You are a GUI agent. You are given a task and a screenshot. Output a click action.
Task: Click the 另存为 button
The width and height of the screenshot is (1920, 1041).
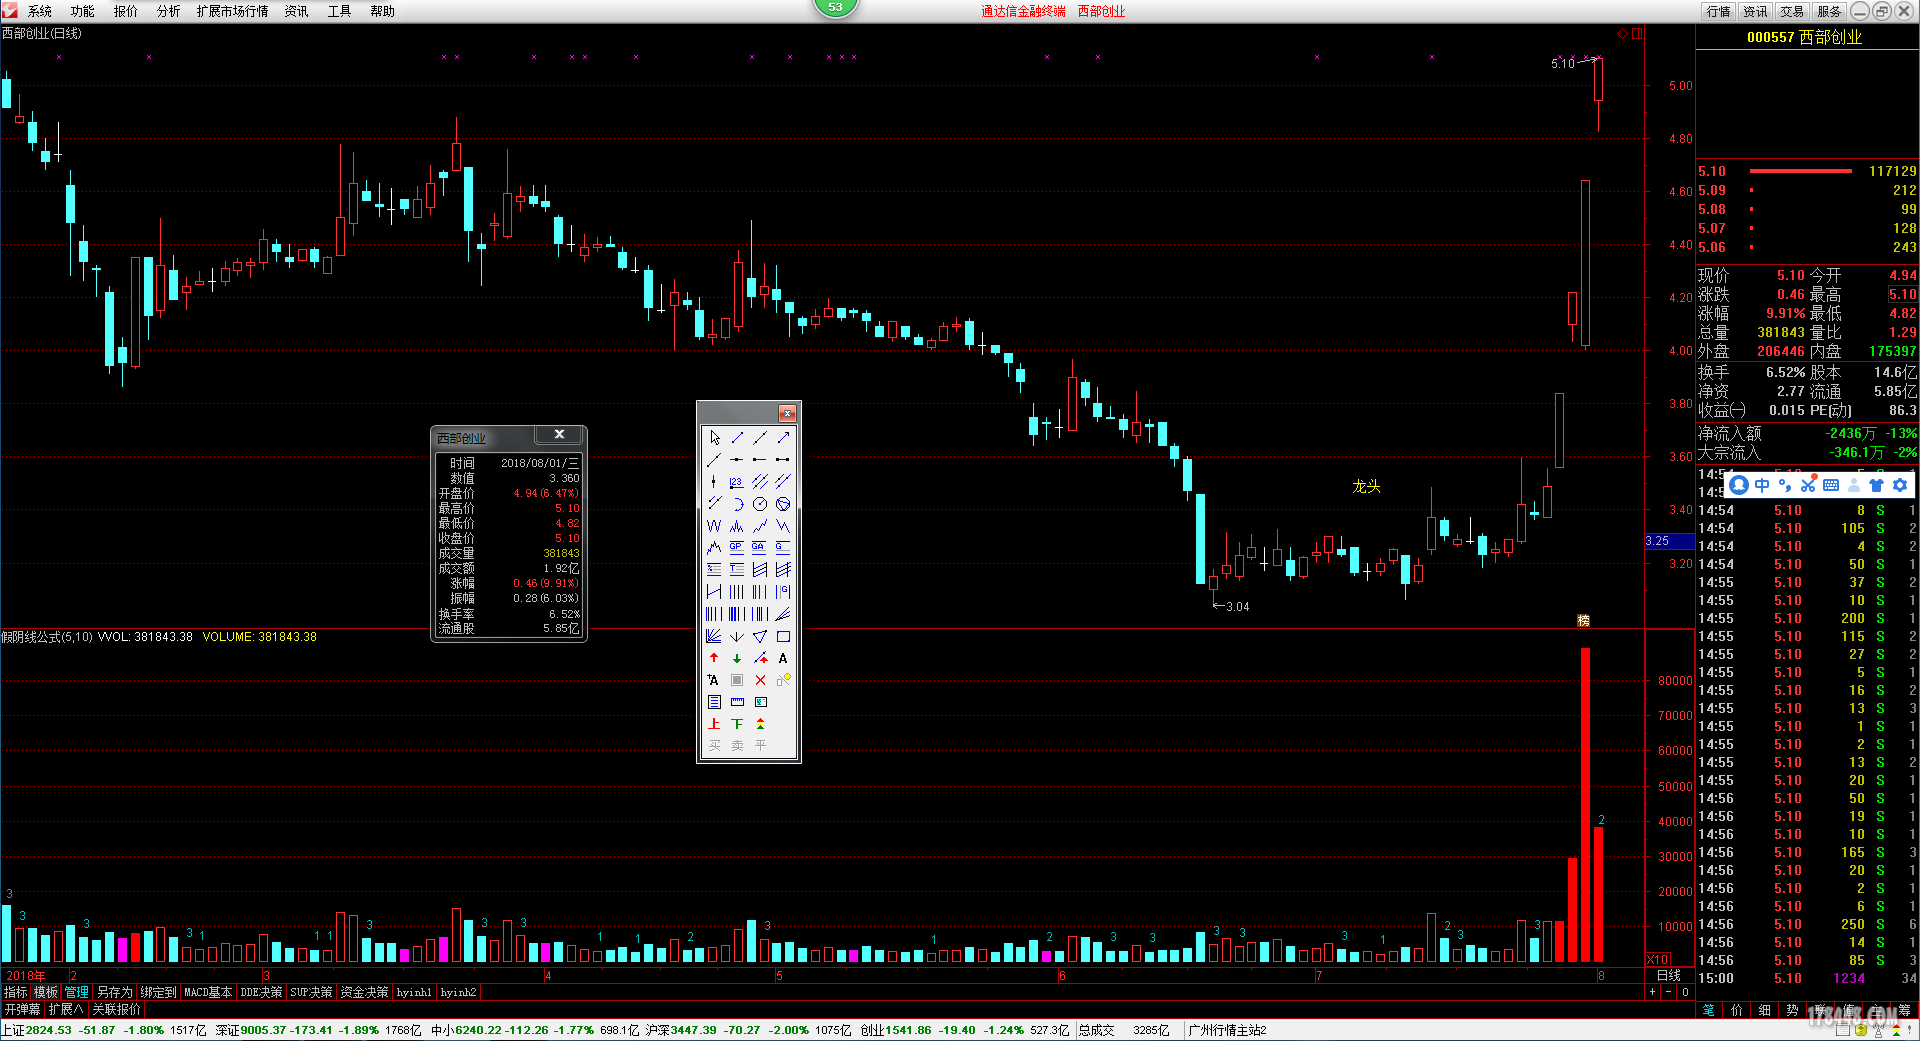coord(114,992)
